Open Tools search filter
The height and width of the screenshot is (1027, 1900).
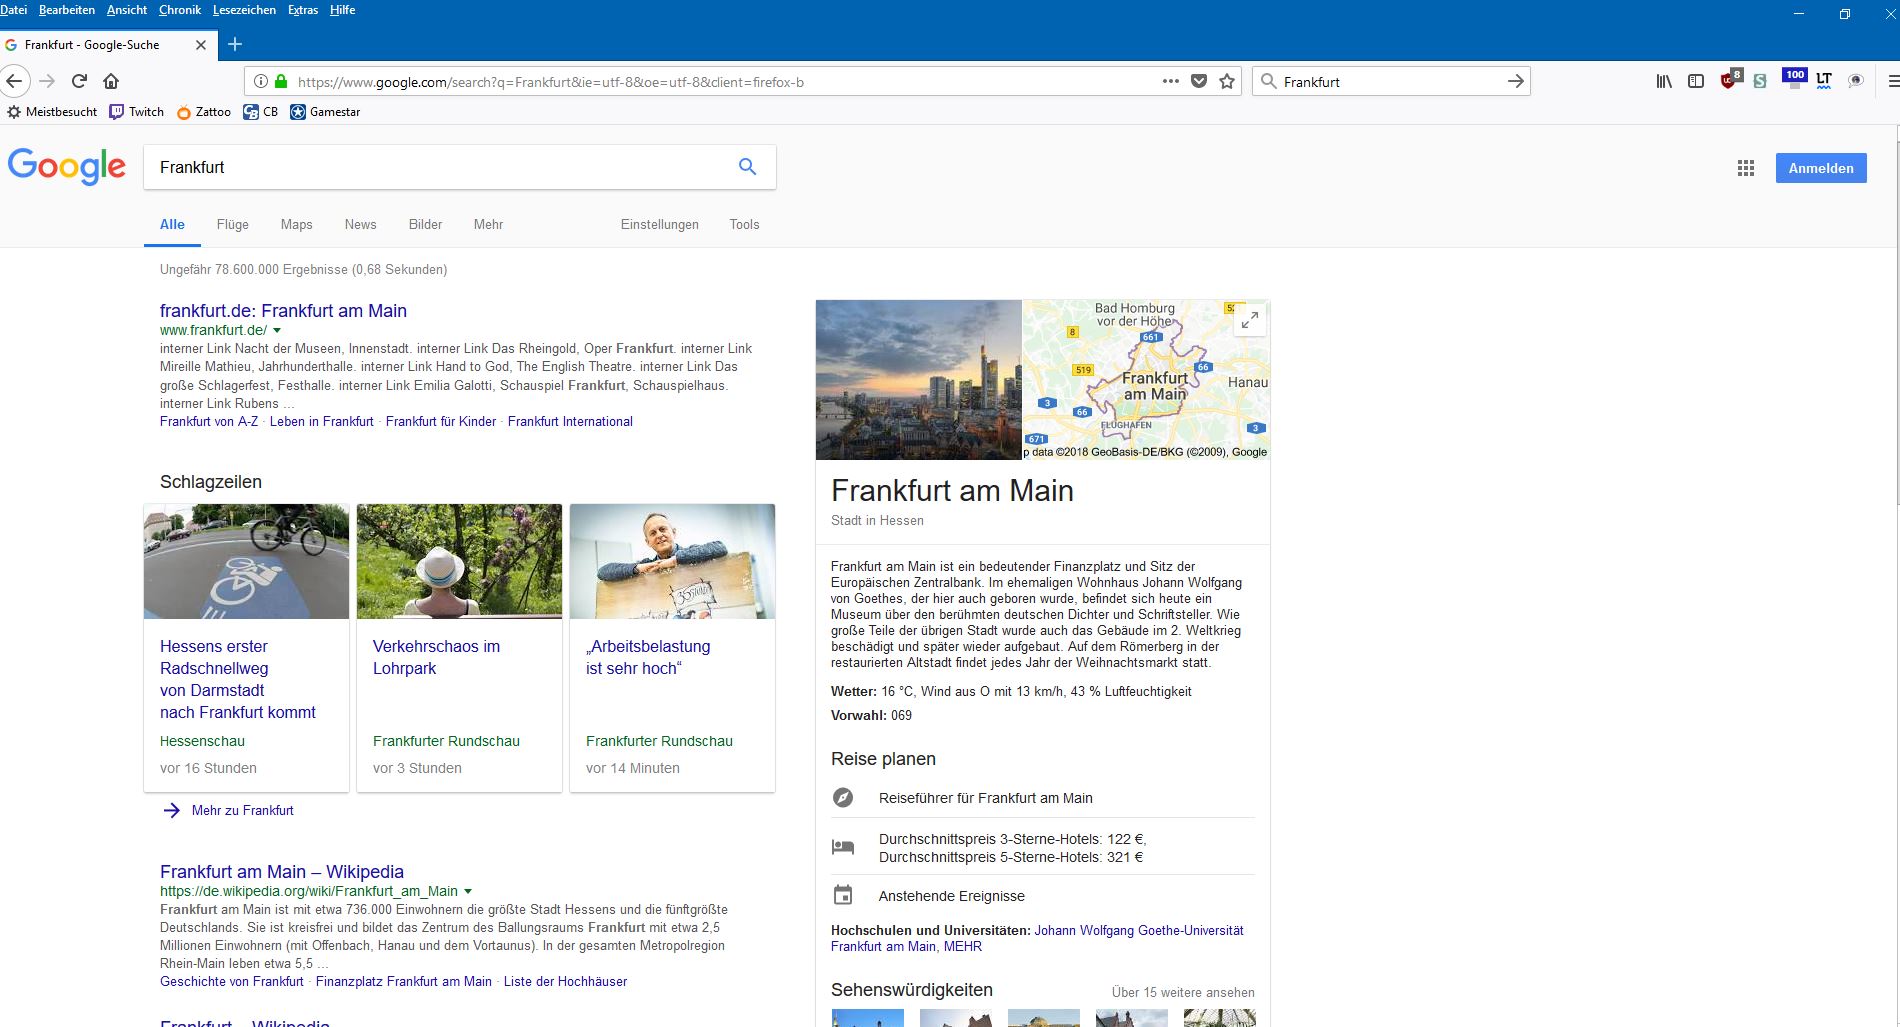[744, 225]
